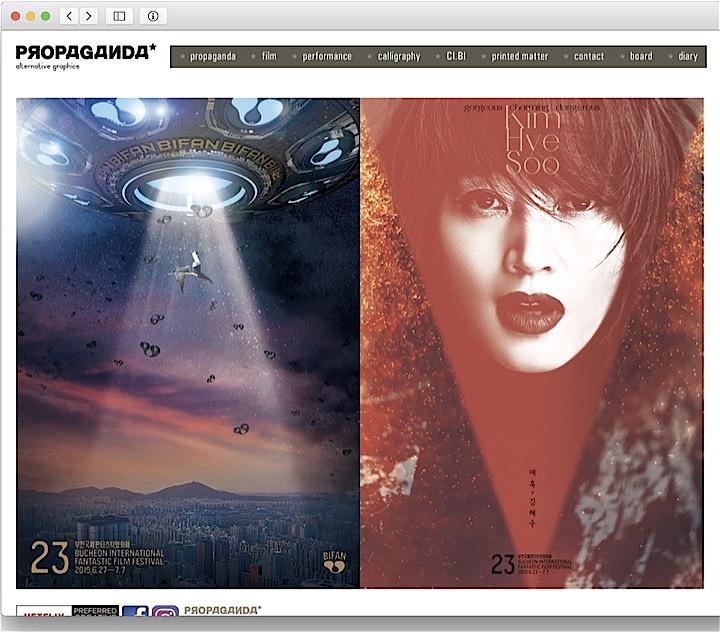The width and height of the screenshot is (720, 632).
Task: Open the site information icon
Action: [152, 16]
